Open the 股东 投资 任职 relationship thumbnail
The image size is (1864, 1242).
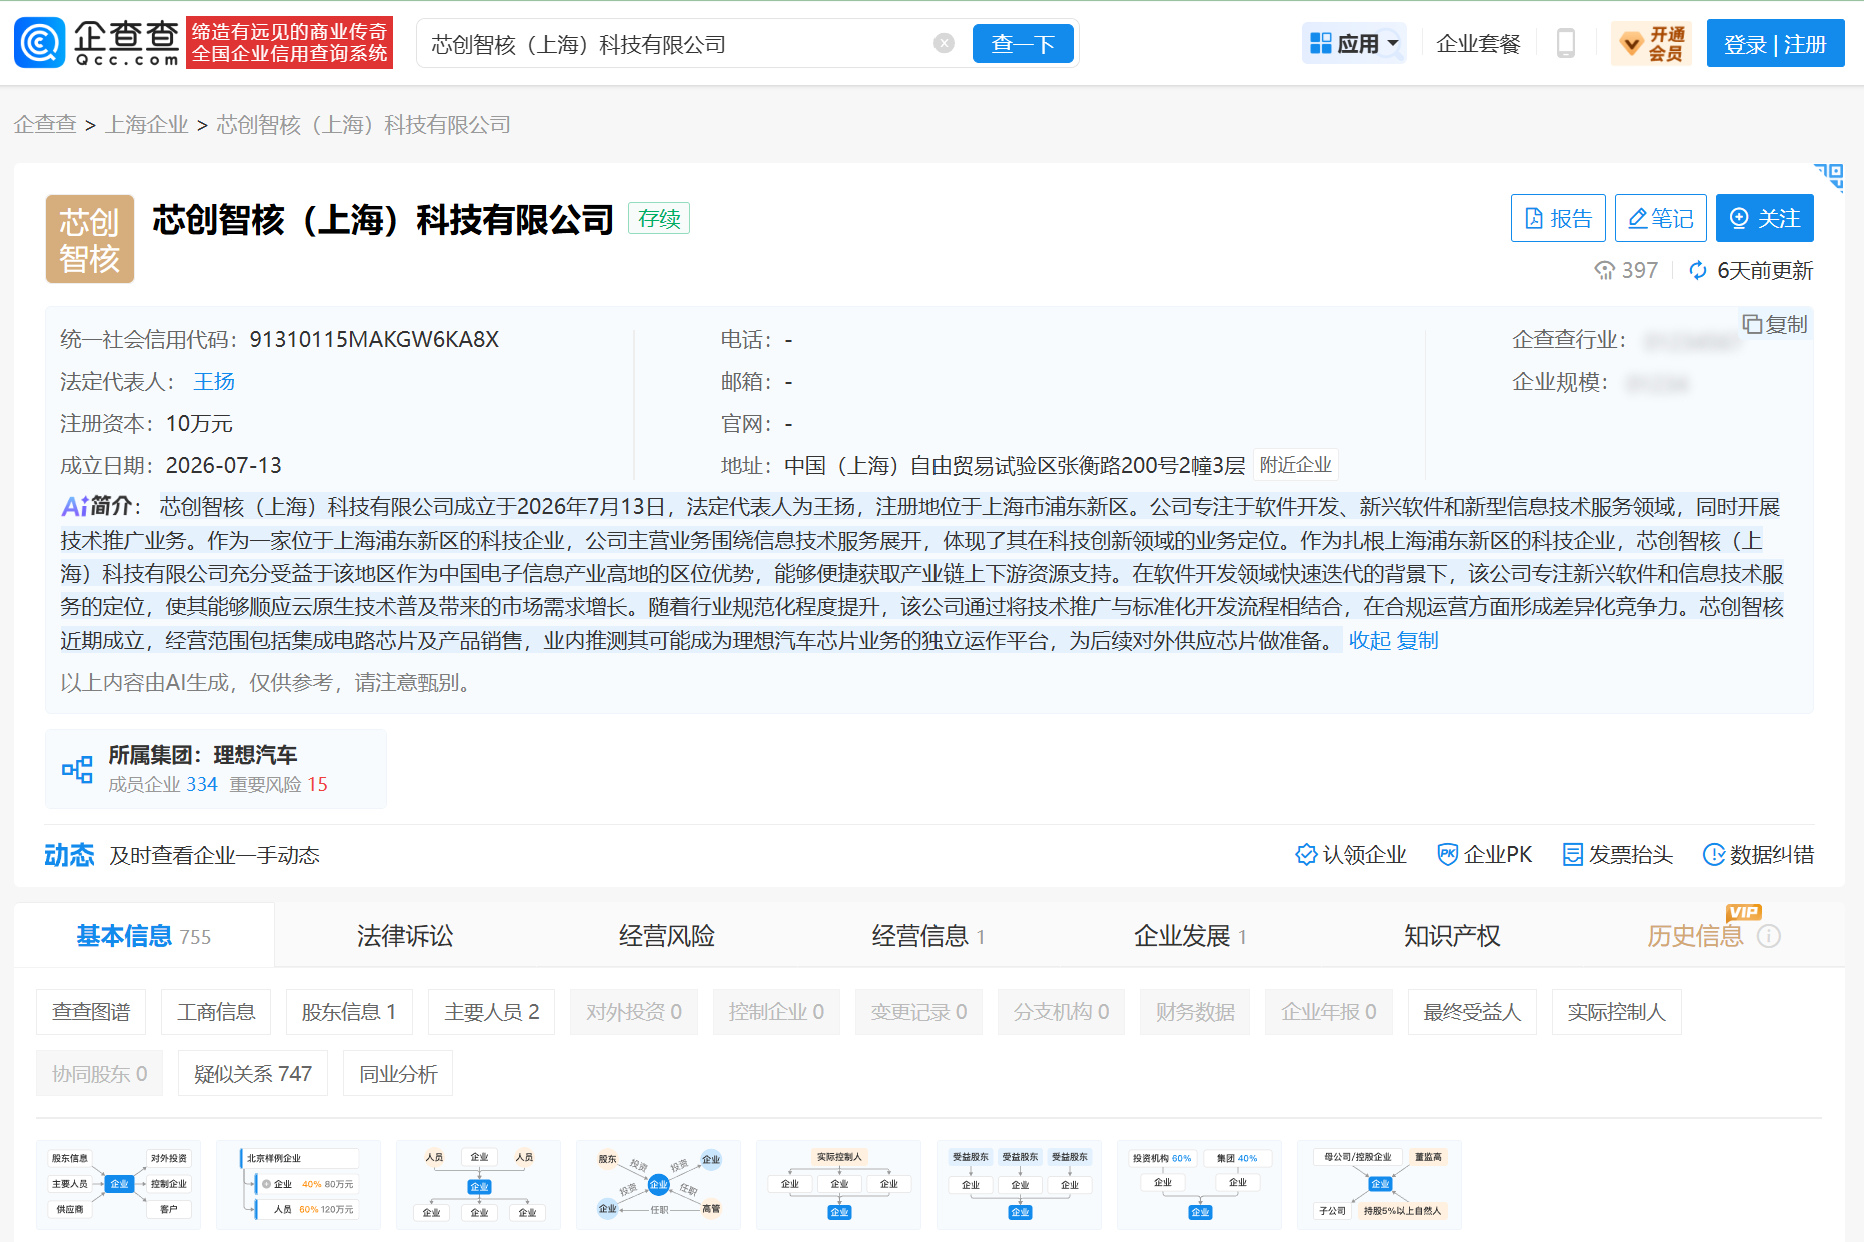[x=658, y=1184]
